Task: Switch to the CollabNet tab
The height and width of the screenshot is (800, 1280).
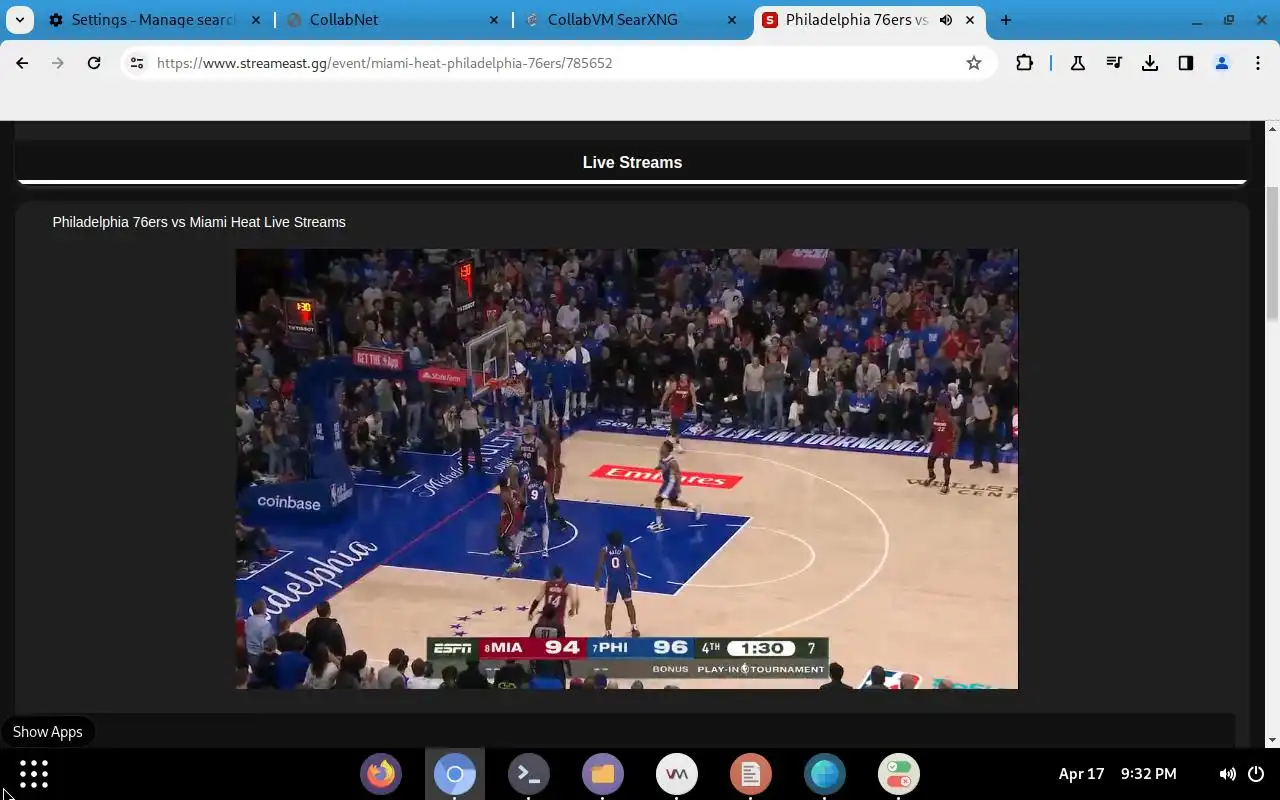Action: (393, 20)
